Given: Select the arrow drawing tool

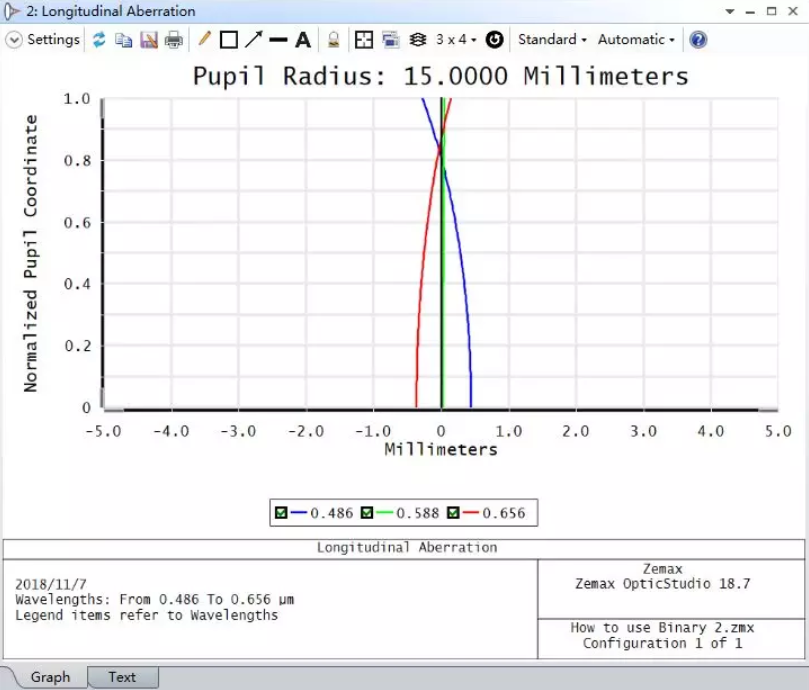Looking at the screenshot, I should point(254,40).
